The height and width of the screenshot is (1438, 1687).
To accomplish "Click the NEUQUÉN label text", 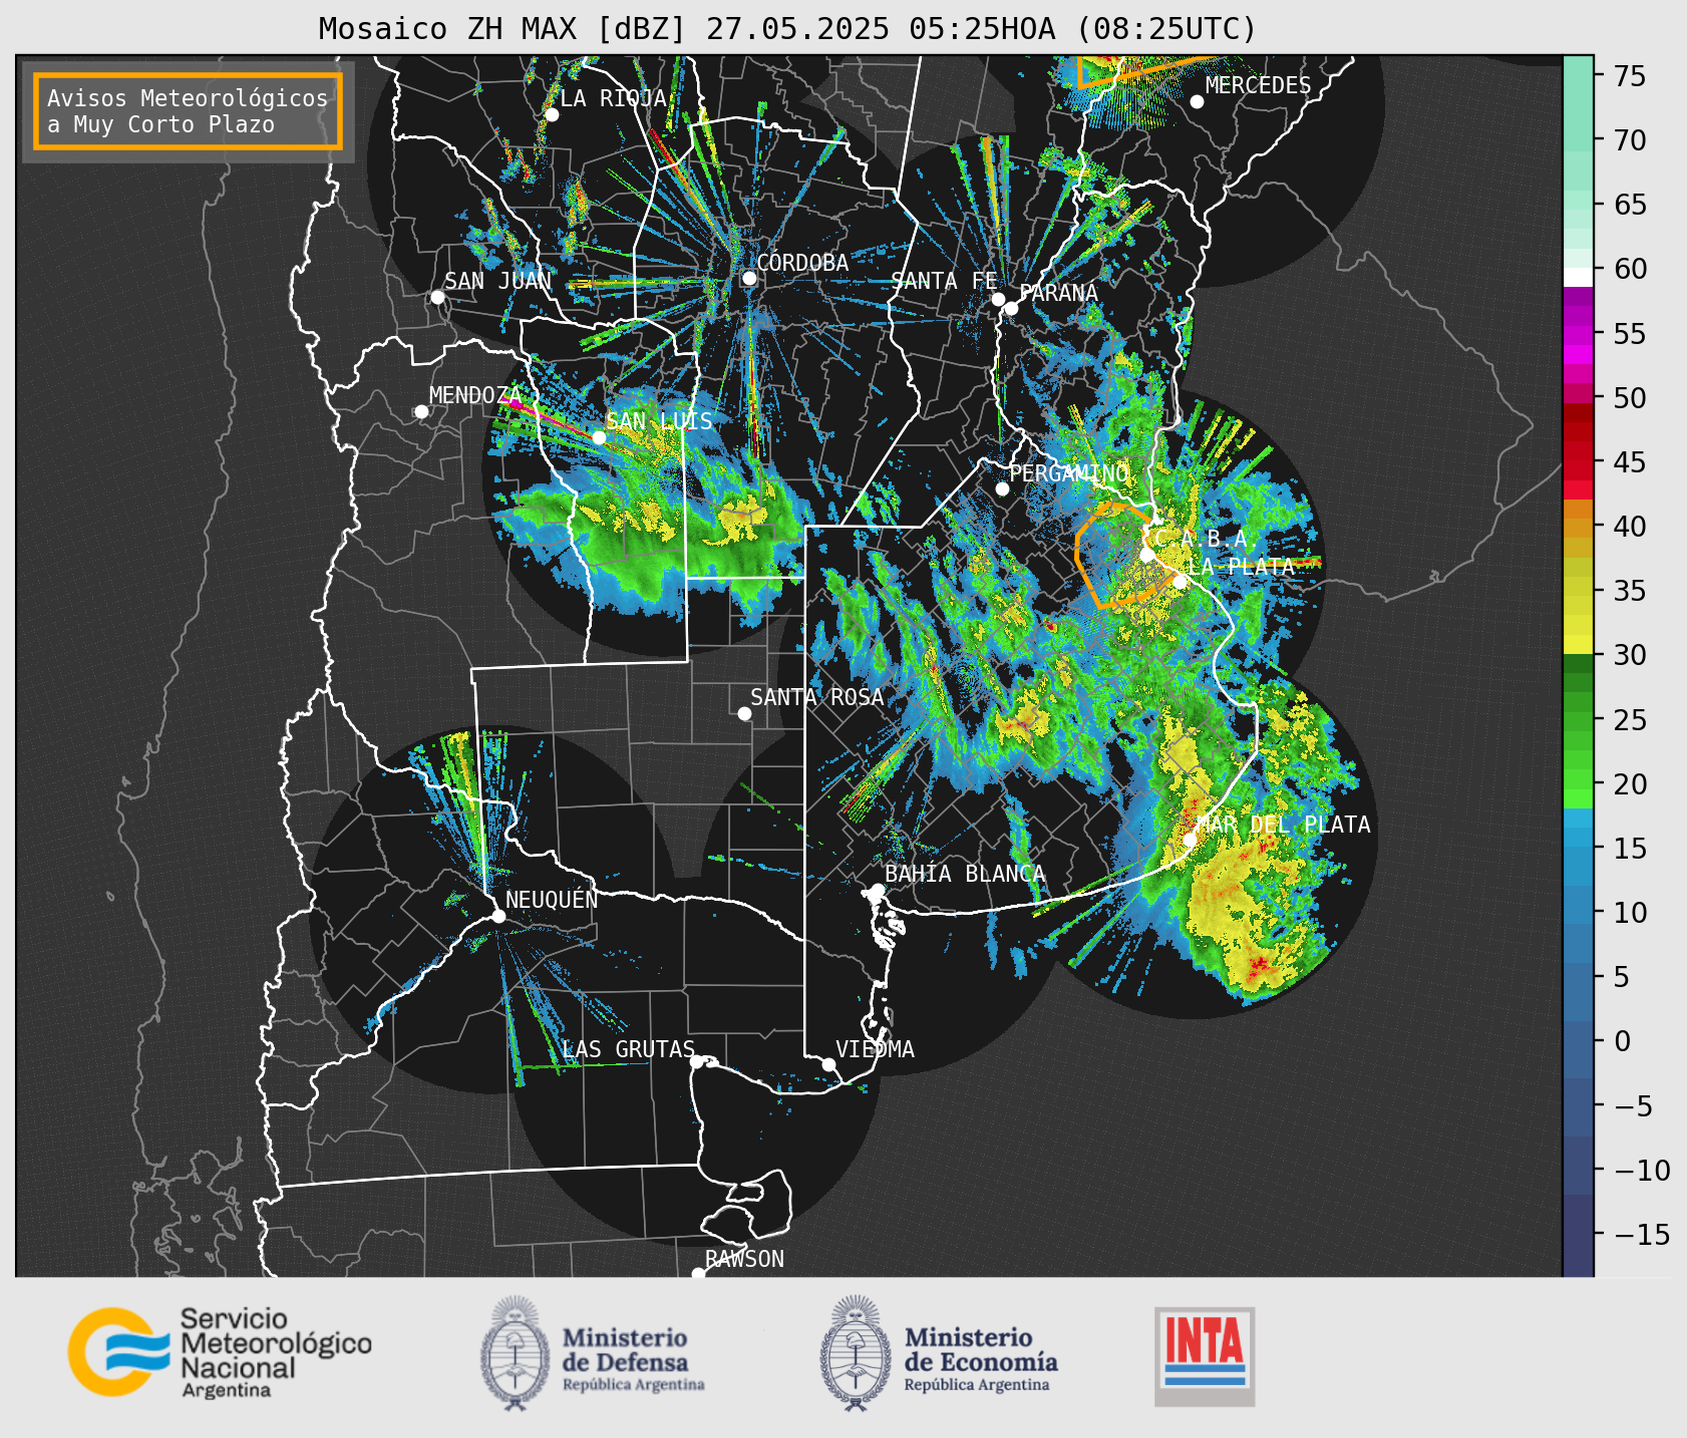I will 552,899.
